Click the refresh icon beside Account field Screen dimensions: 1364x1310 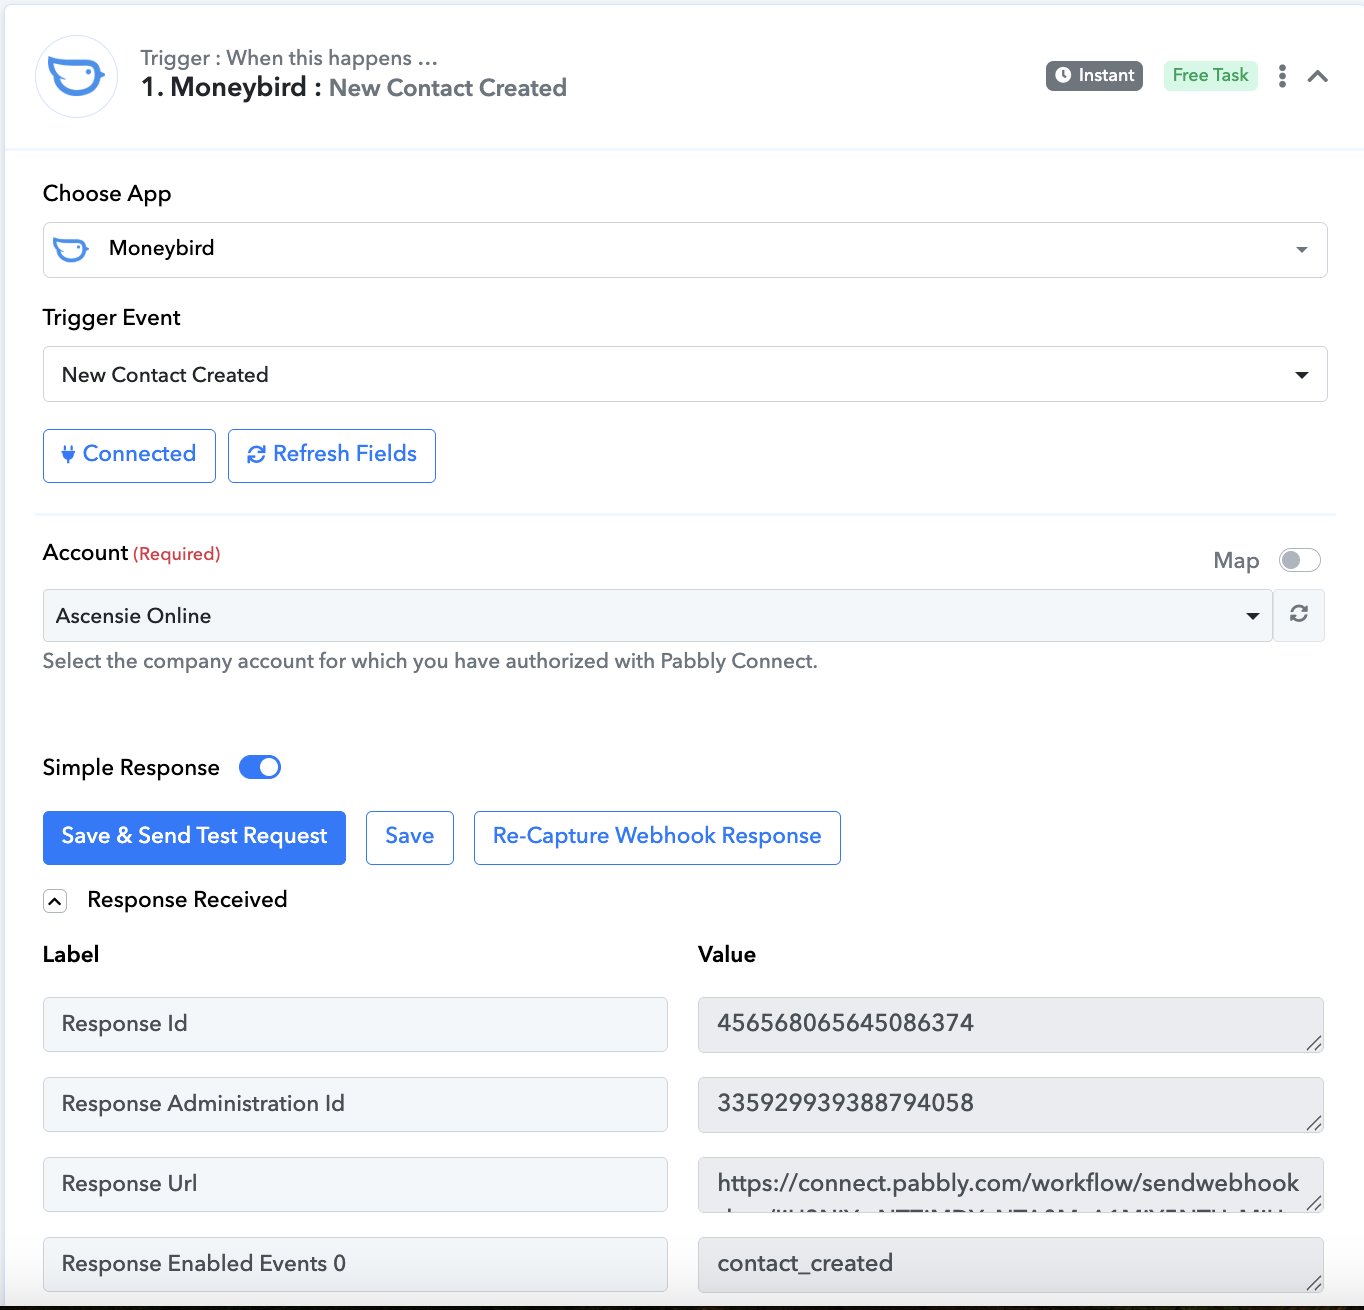[1299, 615]
